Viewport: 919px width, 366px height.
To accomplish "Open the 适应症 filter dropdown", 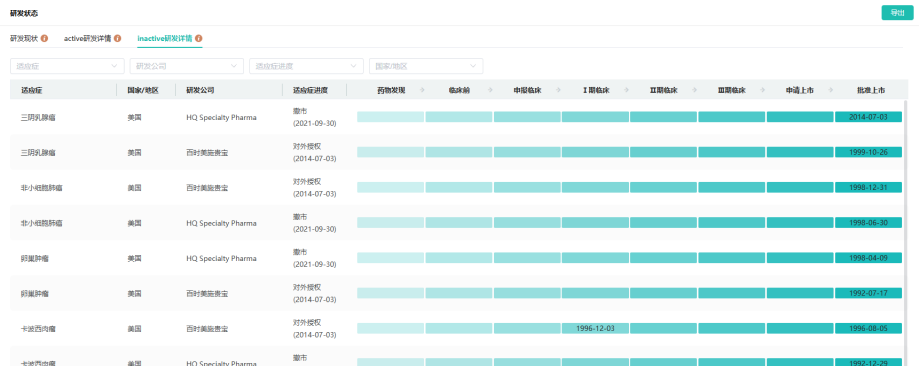I will [67, 66].
